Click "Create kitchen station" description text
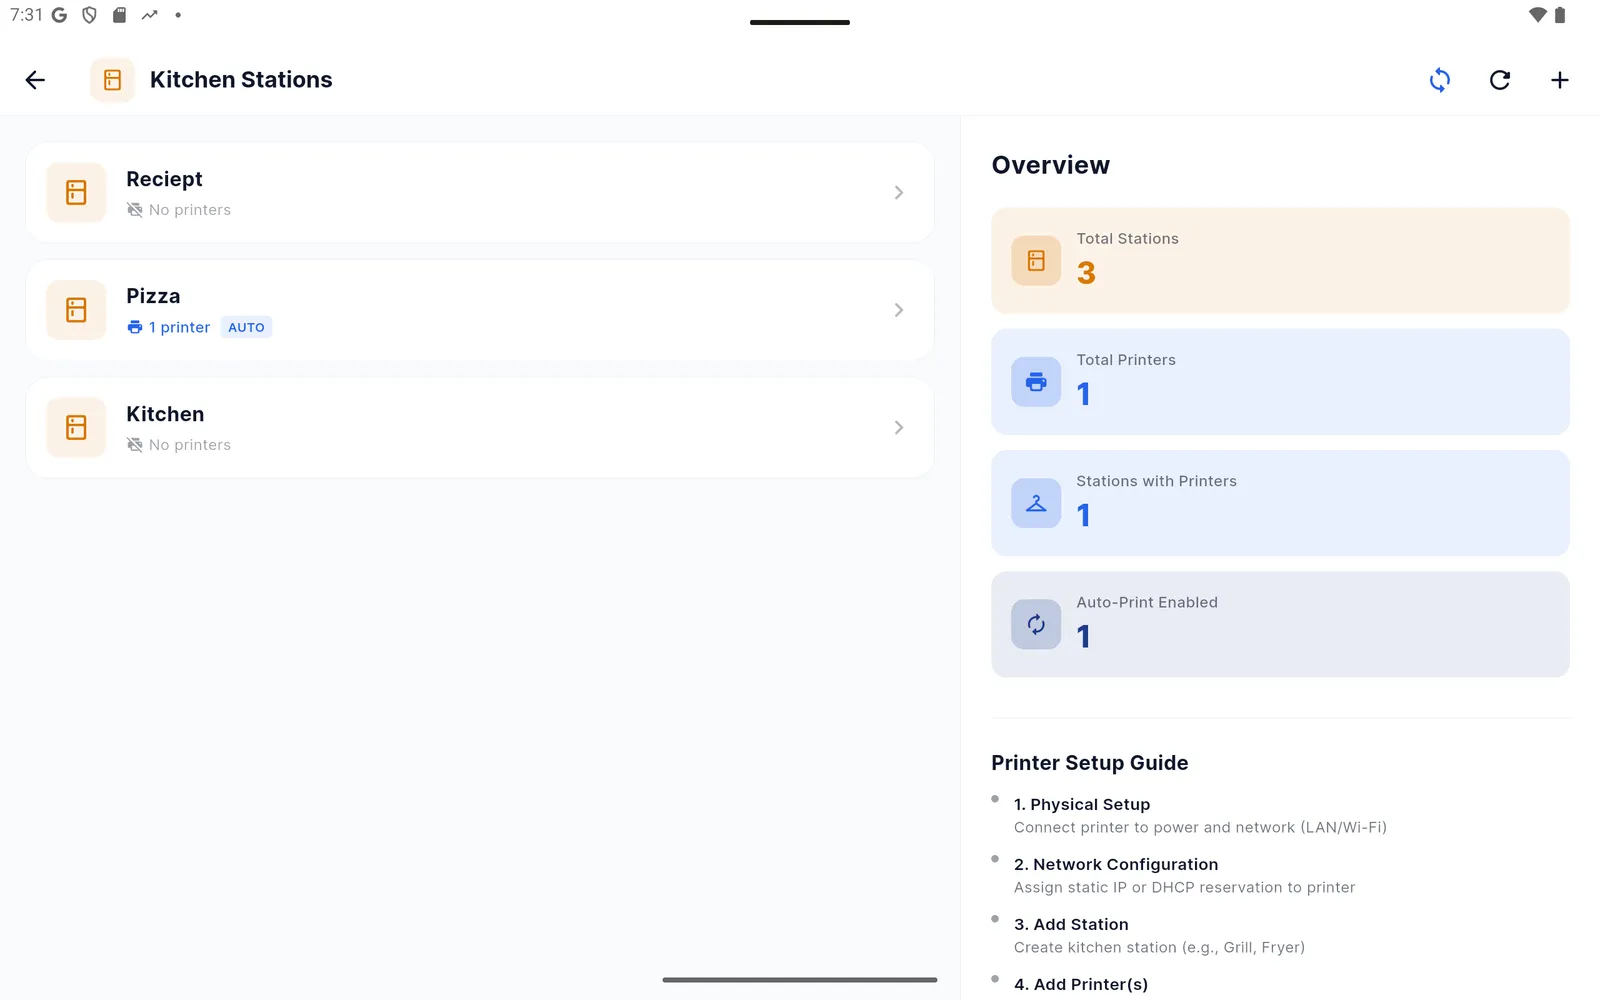 pyautogui.click(x=1159, y=947)
